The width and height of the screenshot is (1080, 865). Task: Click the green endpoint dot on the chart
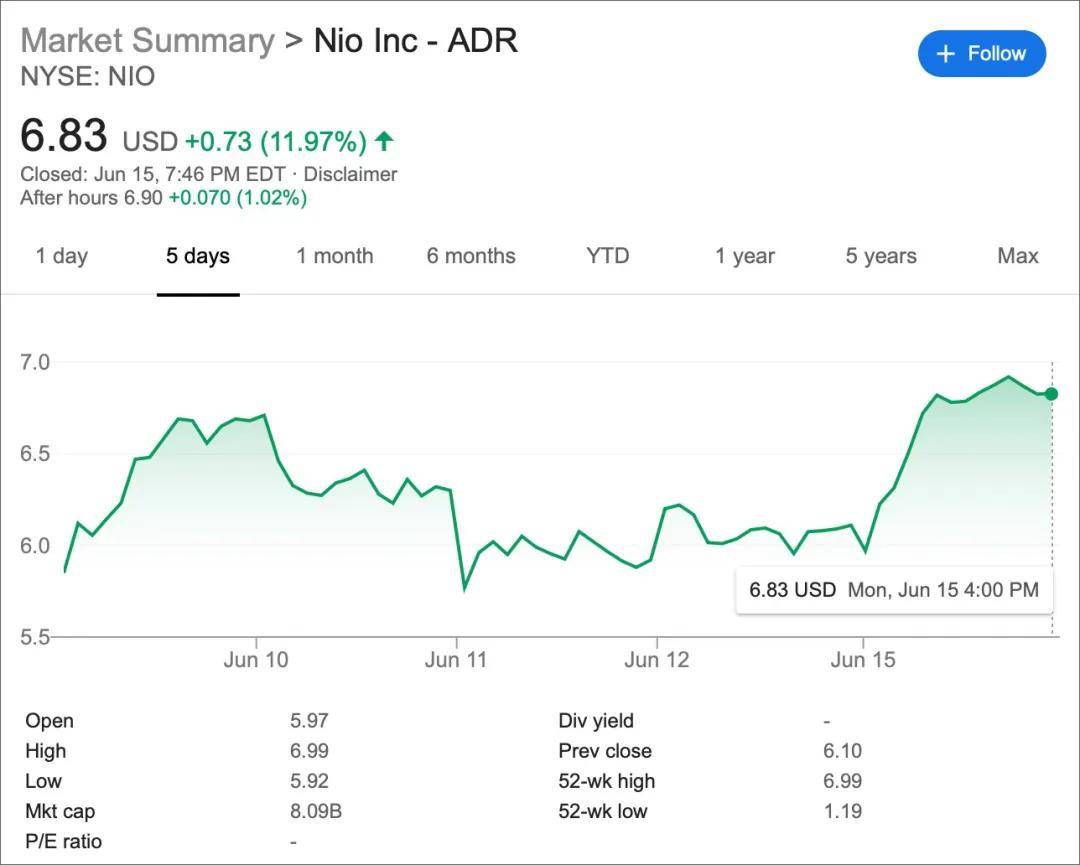[x=1051, y=394]
